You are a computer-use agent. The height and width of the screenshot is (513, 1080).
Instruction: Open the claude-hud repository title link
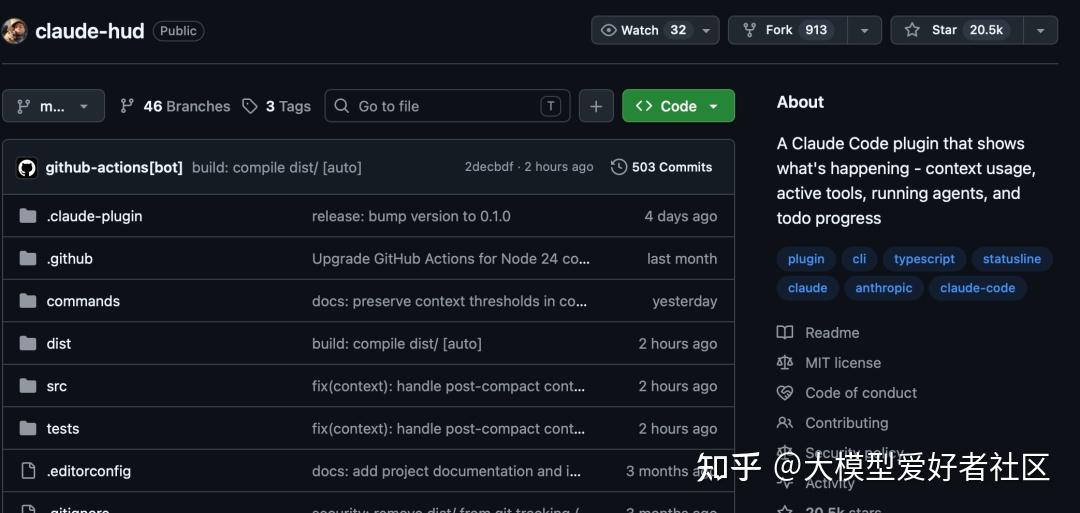click(90, 31)
